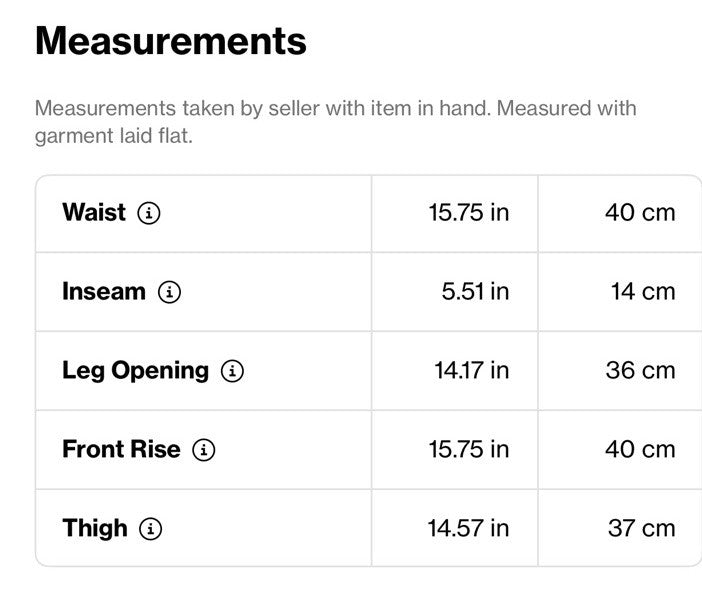702x593 pixels.
Task: Open the Front Rise info icon
Action: click(x=204, y=450)
